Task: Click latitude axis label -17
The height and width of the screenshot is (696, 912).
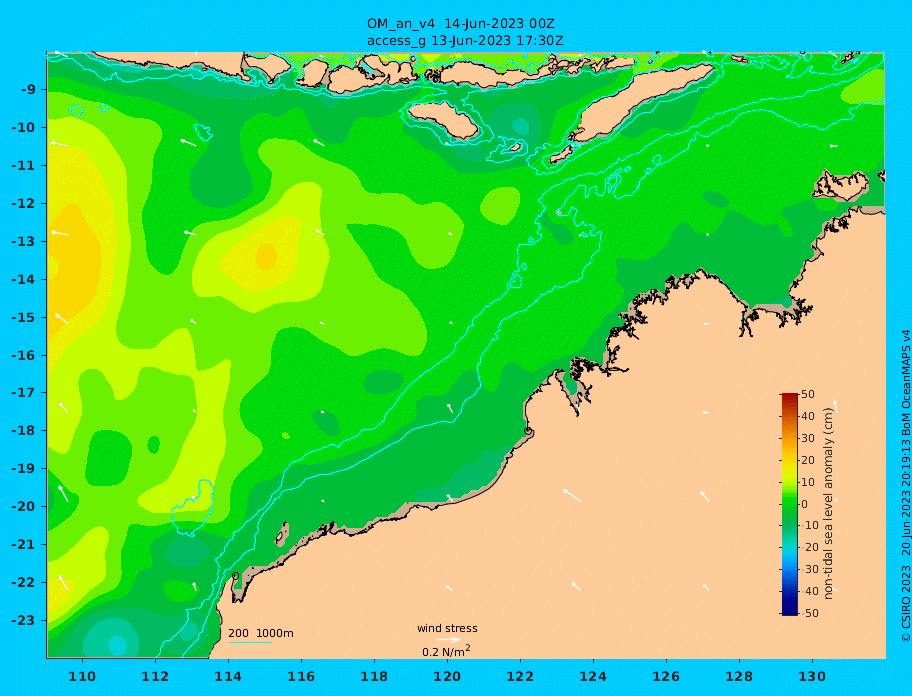Action: (24, 393)
